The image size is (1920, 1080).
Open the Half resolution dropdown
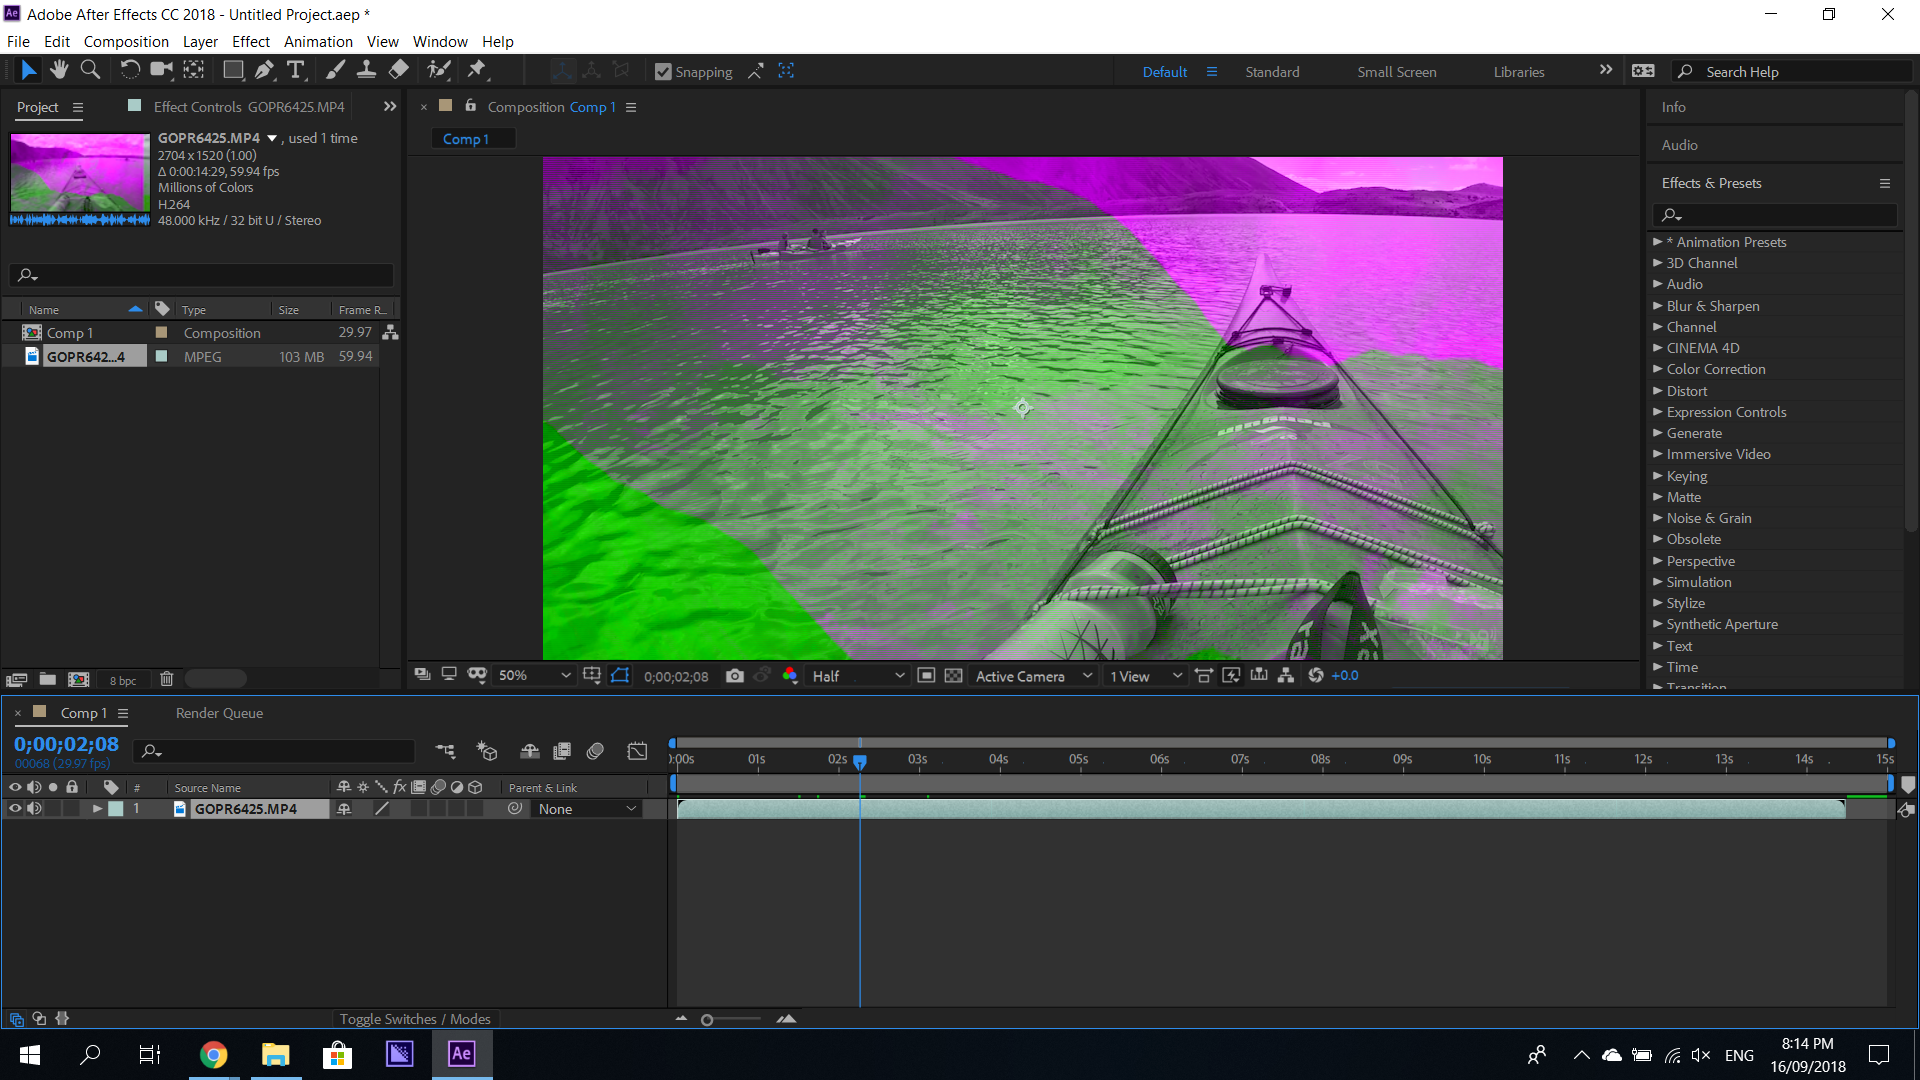click(858, 676)
